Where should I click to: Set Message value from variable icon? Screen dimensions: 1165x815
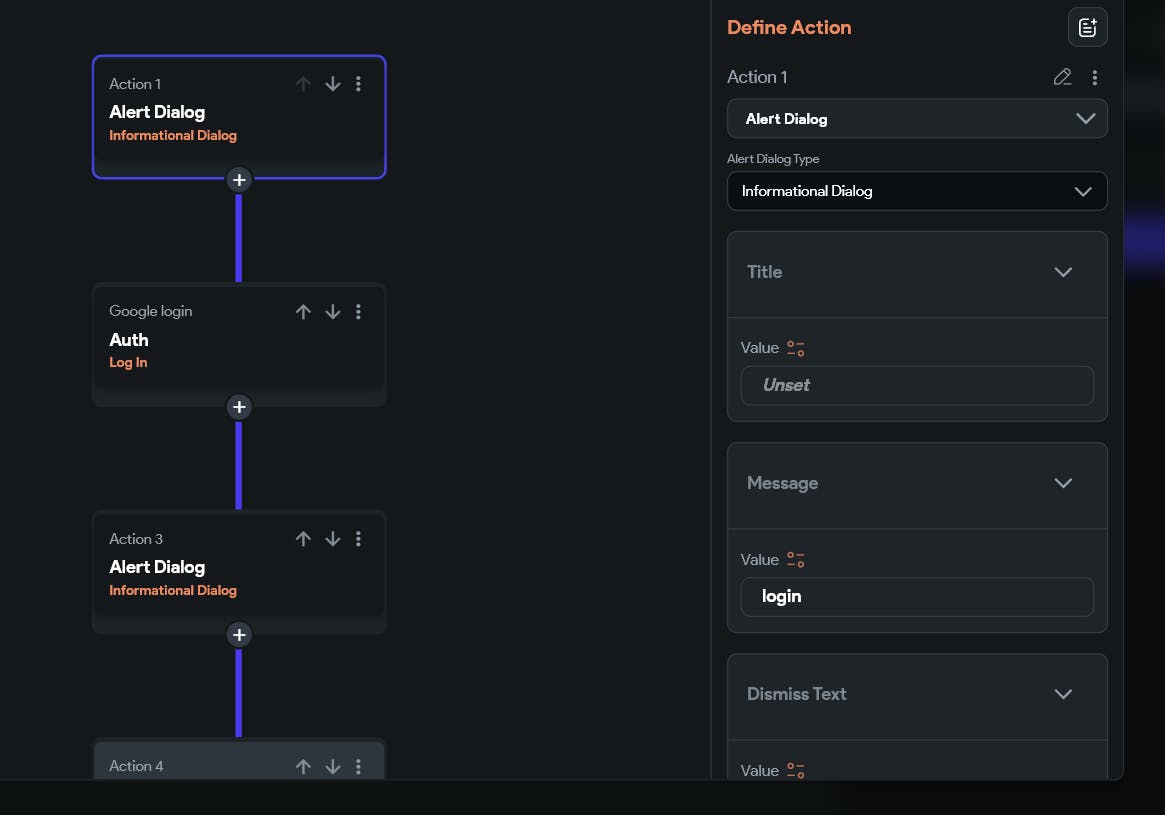coord(795,560)
